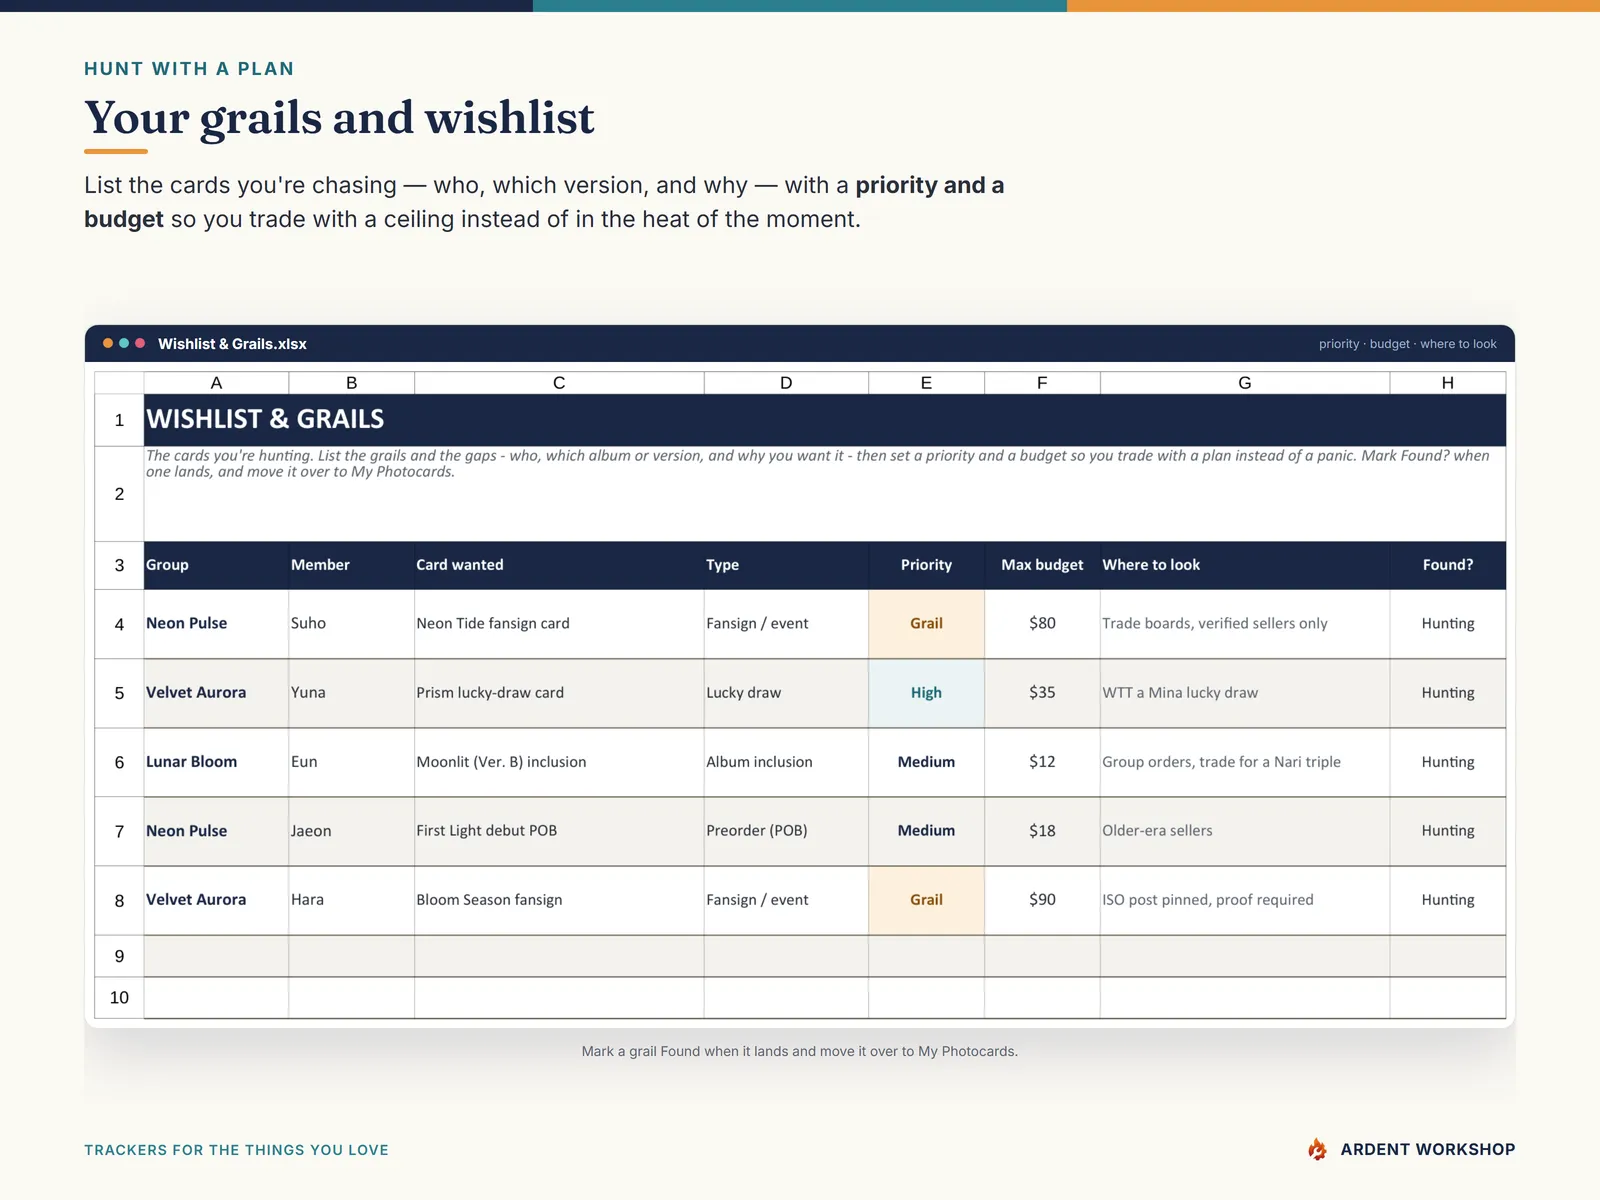
Task: Click the Card wanted header cell
Action: click(x=559, y=565)
